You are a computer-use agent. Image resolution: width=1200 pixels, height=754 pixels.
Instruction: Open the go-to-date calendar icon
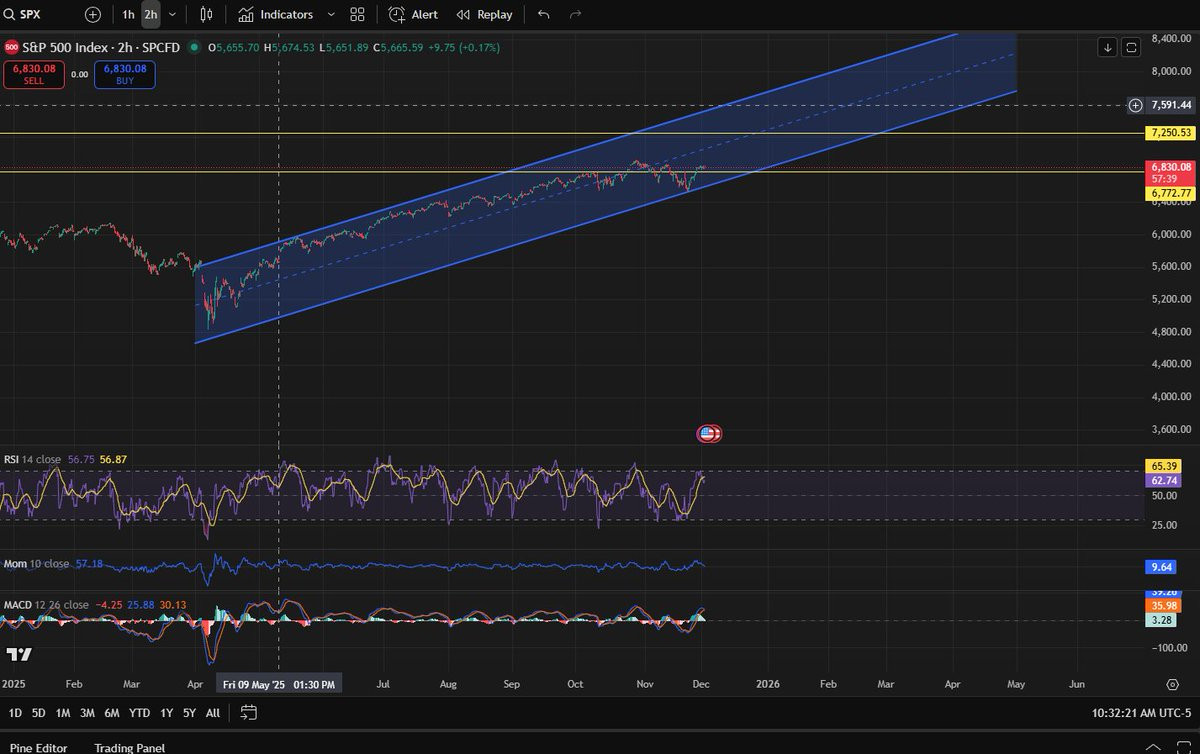pos(249,713)
